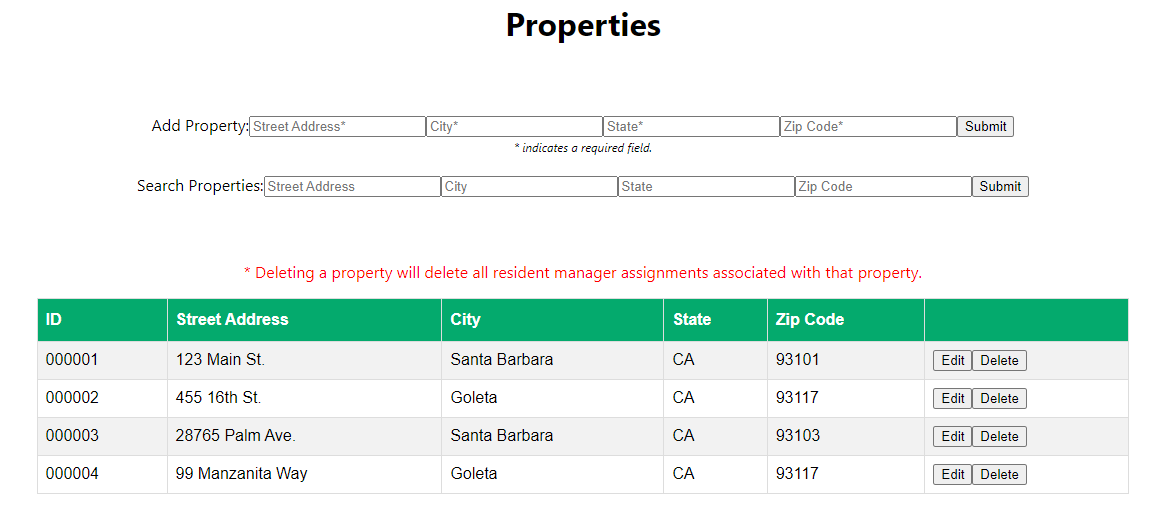1162x515 pixels.
Task: Delete the 123 Main St. property
Action: coord(999,361)
